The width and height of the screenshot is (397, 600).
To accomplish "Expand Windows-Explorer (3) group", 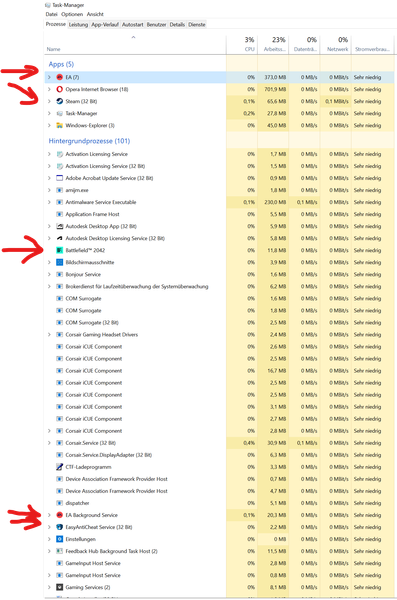I will tap(49, 126).
